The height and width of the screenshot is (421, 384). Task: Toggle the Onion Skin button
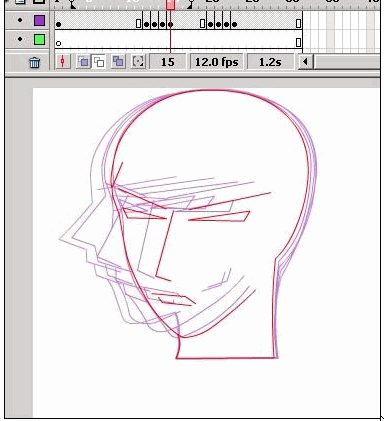click(x=83, y=62)
